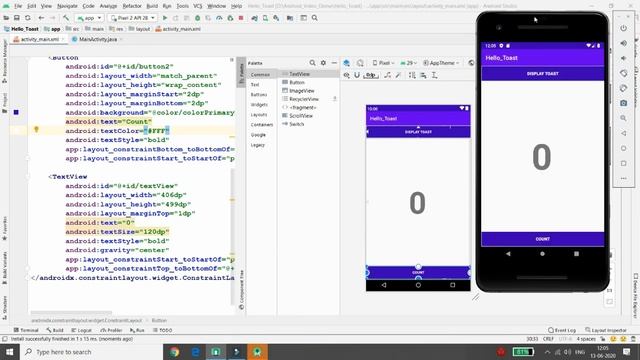
Task: Open the API 29 version dropdown
Action: click(408, 63)
